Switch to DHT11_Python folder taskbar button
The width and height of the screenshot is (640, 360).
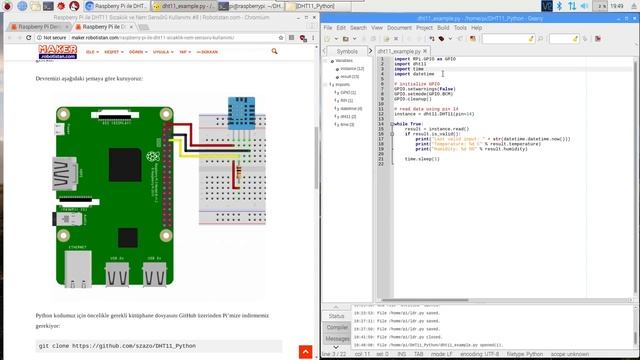(318, 6)
